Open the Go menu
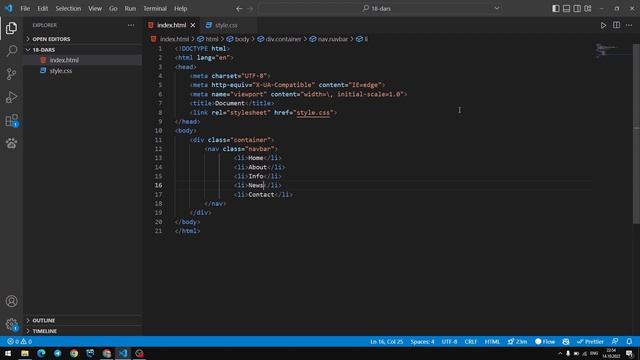Image resolution: width=640 pixels, height=360 pixels. [x=113, y=9]
